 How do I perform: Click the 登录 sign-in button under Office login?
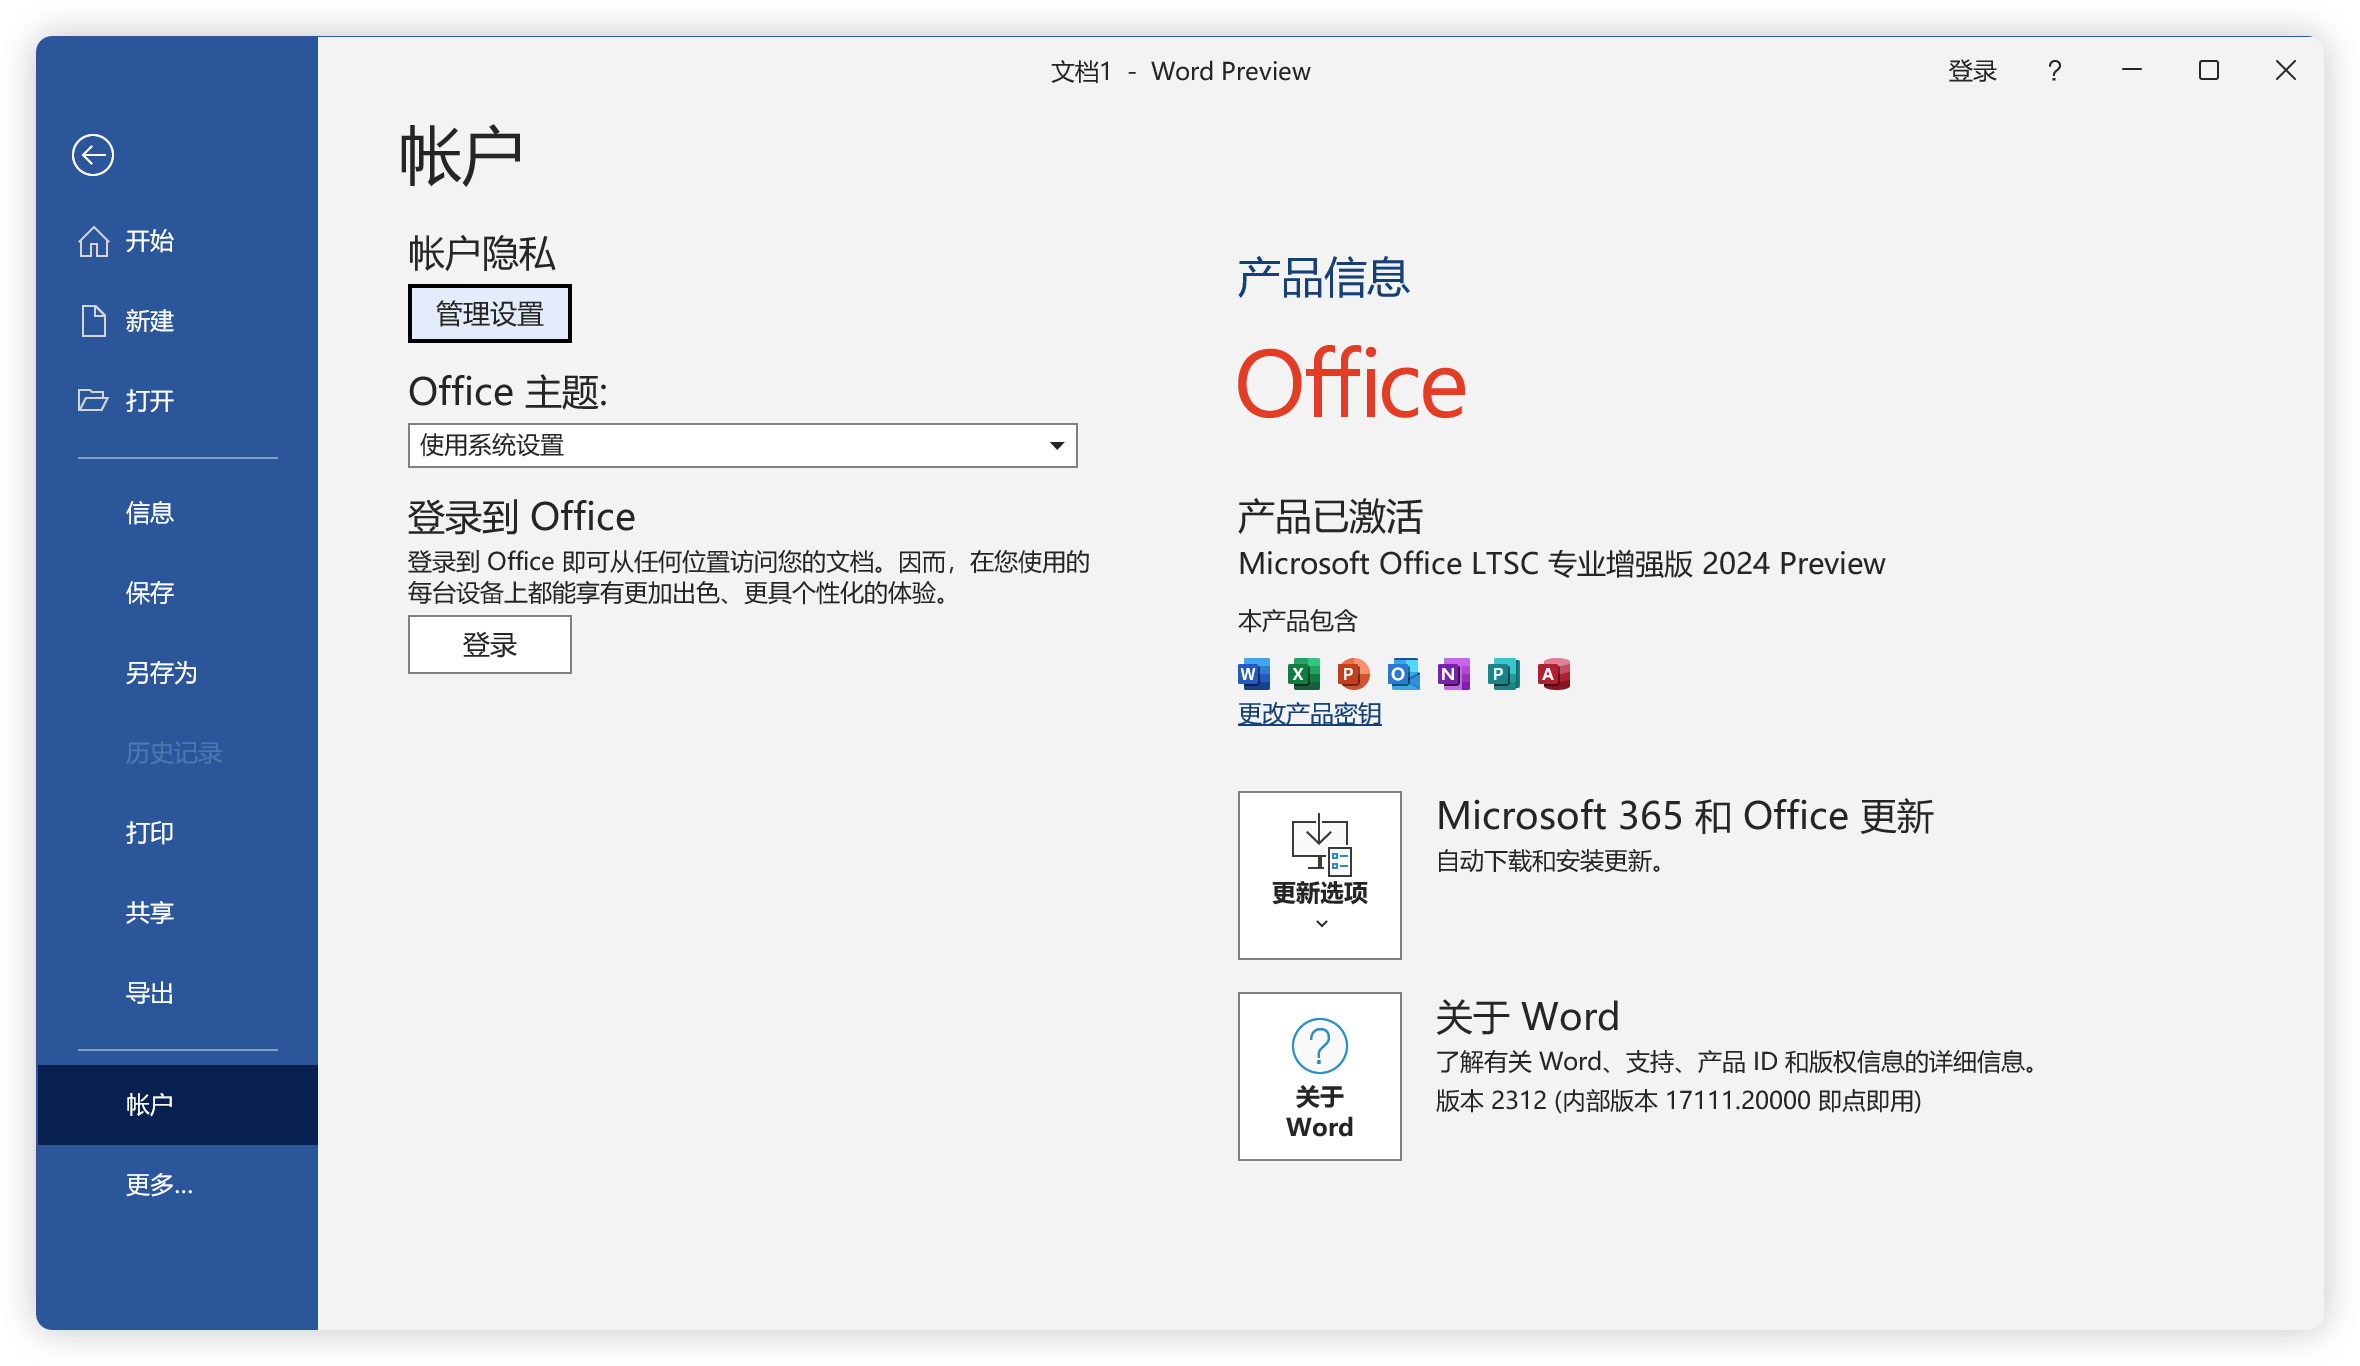490,645
